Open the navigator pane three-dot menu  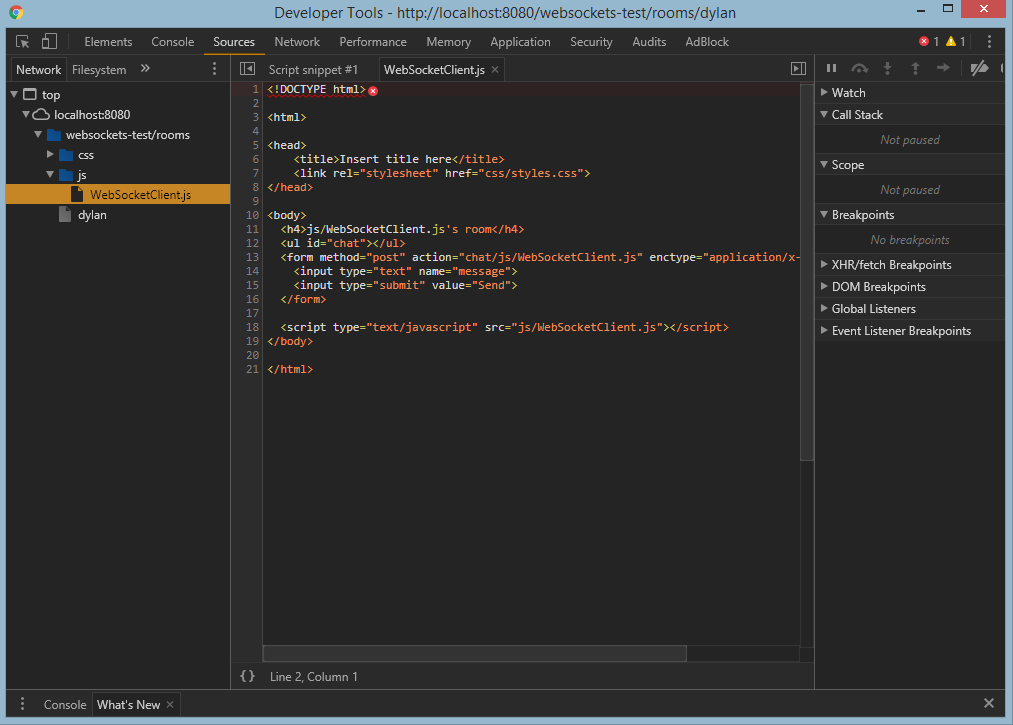[214, 69]
